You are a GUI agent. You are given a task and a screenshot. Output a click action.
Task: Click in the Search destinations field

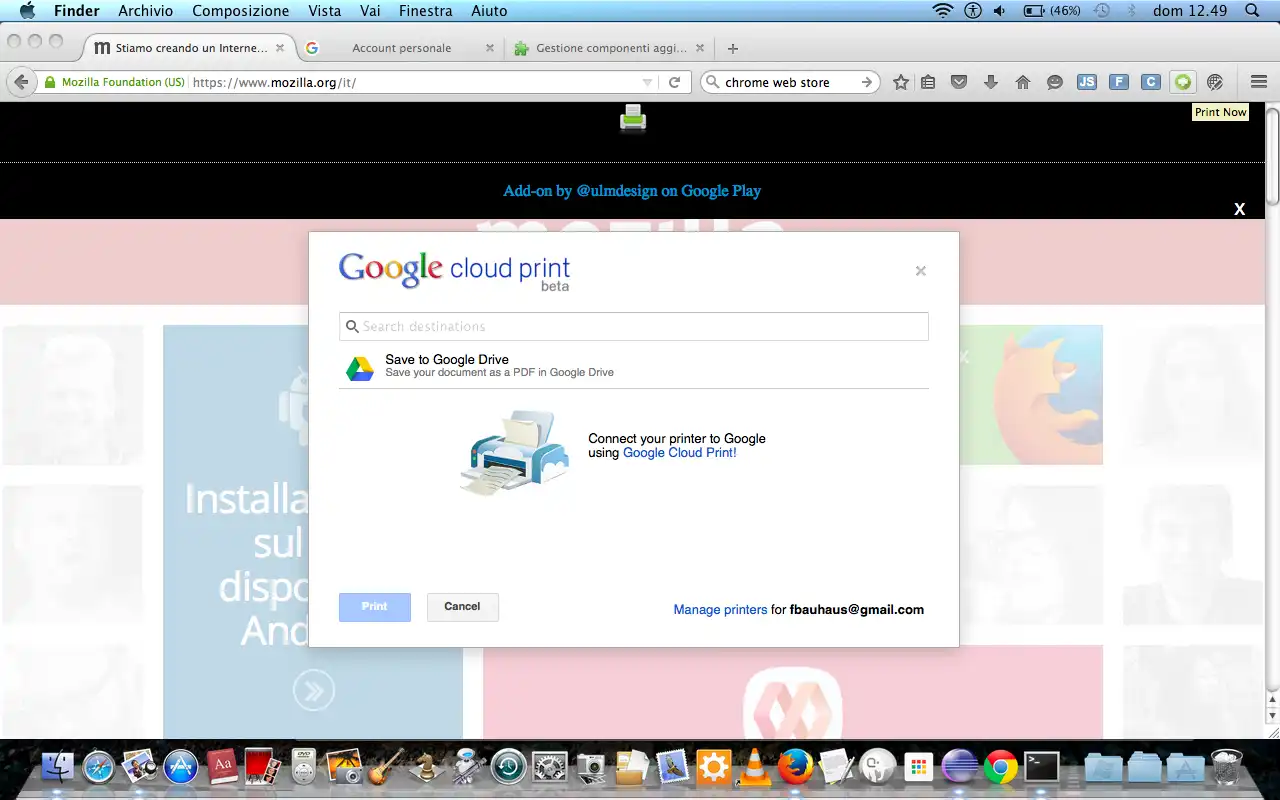tap(634, 326)
